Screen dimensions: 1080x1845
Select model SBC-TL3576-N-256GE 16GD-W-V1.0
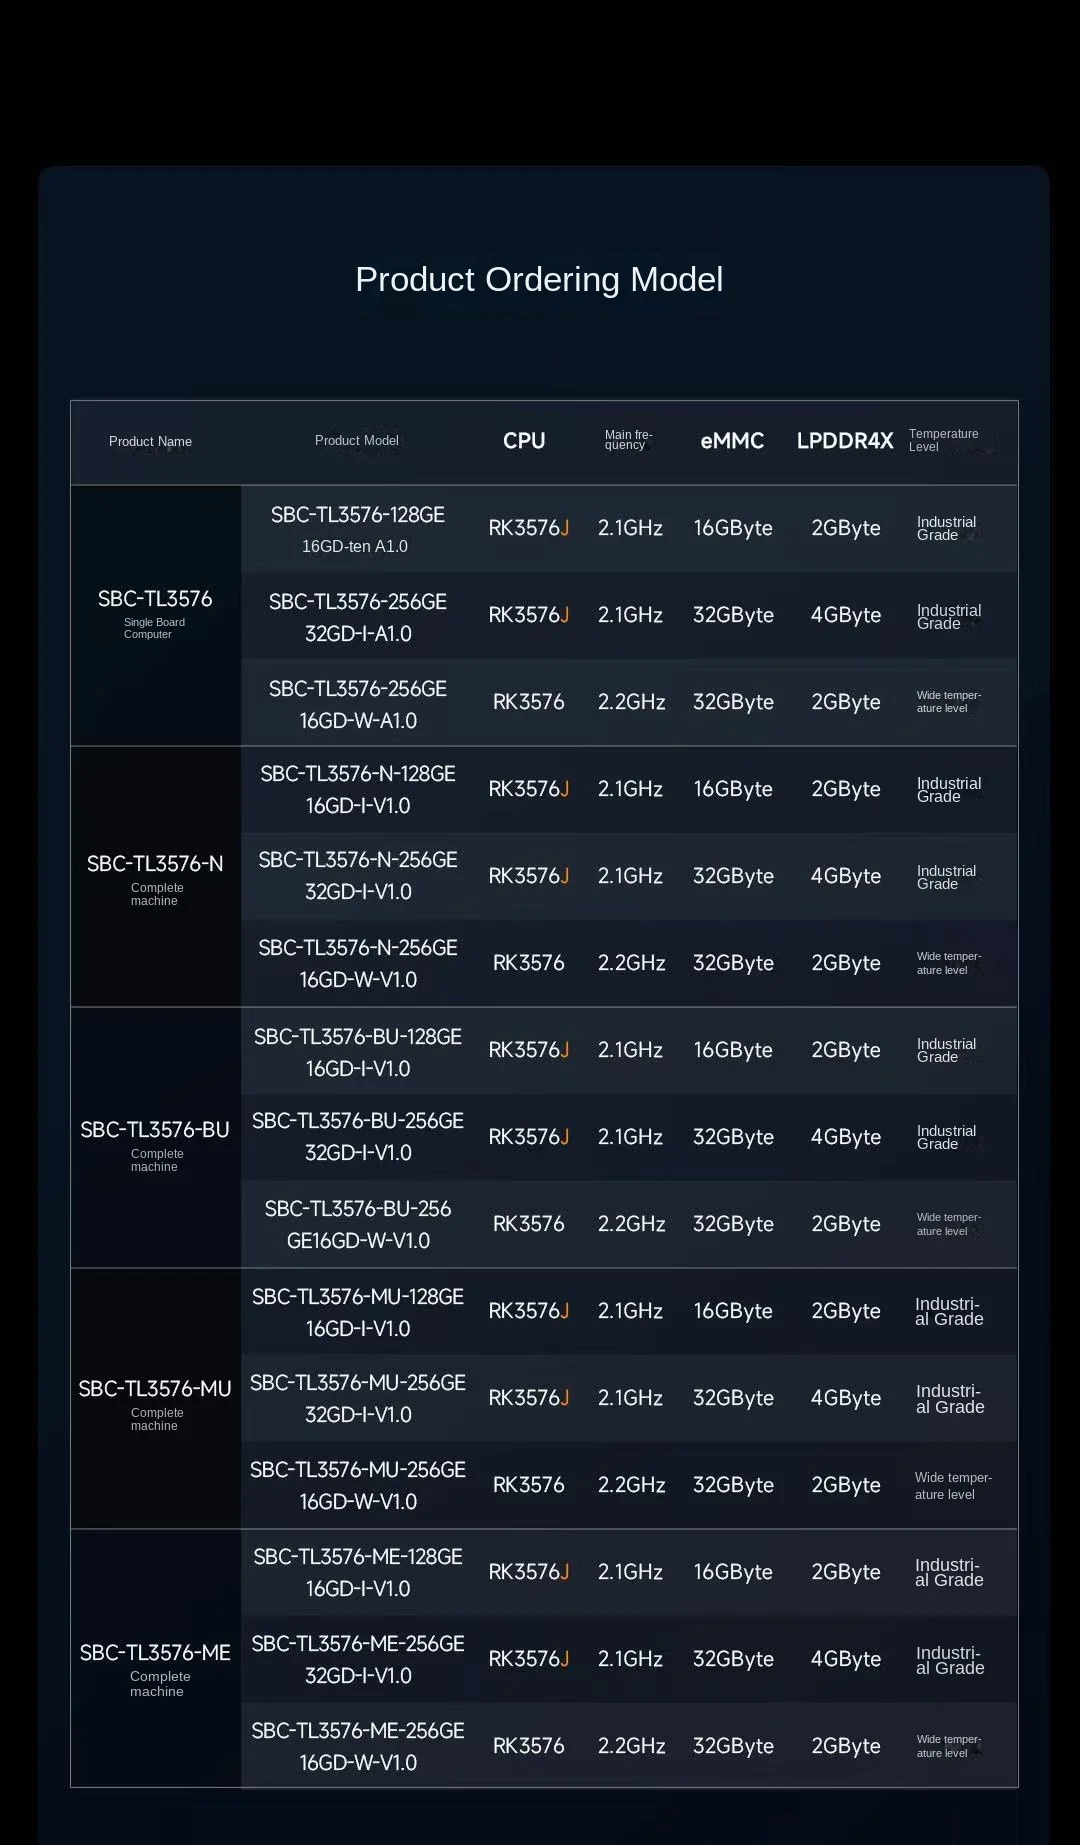pos(358,963)
